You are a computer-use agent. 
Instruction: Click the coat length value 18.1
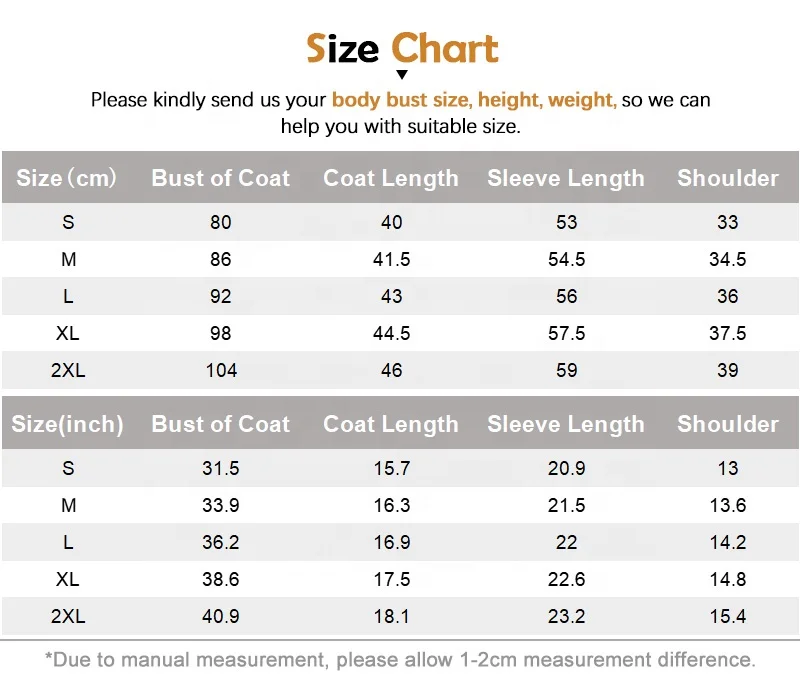tap(391, 616)
